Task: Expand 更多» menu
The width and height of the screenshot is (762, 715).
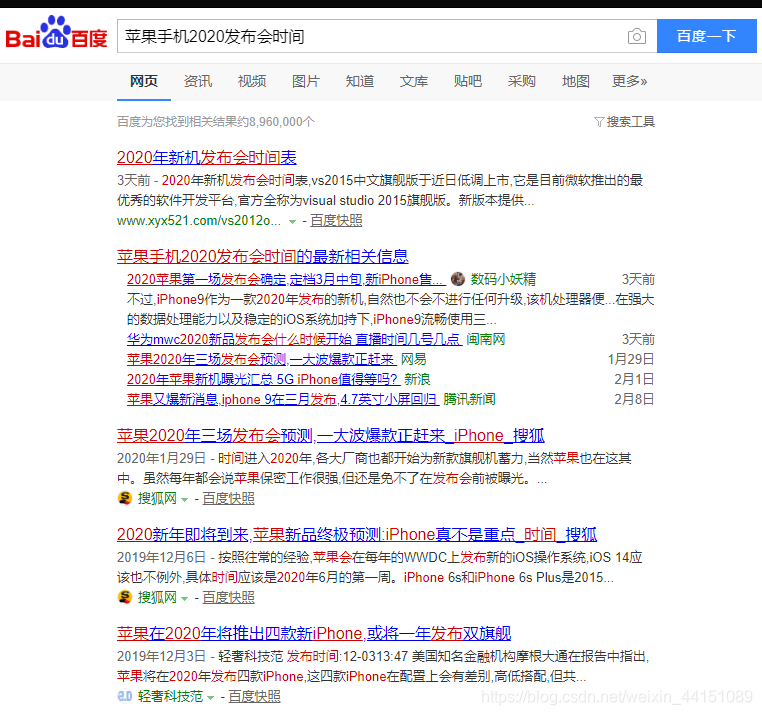Action: [629, 81]
